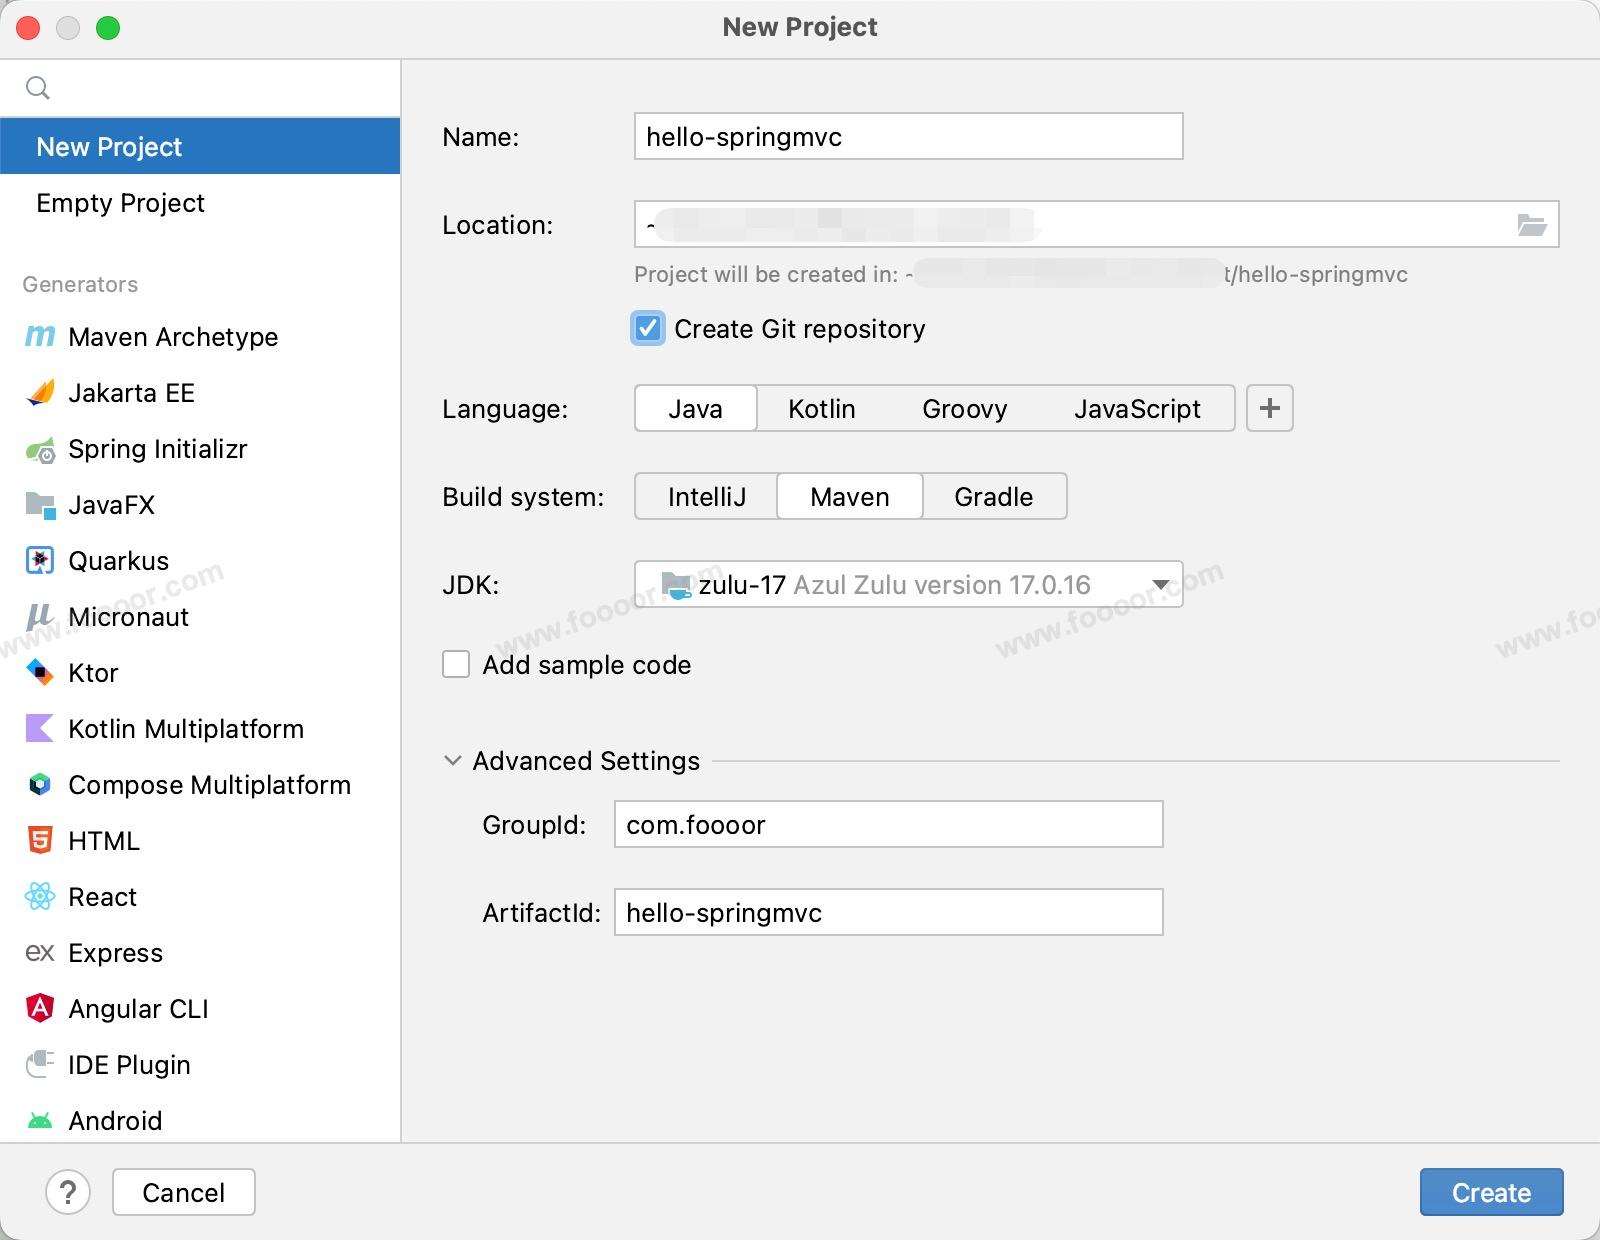Click the Android generator icon
Viewport: 1600px width, 1240px height.
[x=40, y=1121]
